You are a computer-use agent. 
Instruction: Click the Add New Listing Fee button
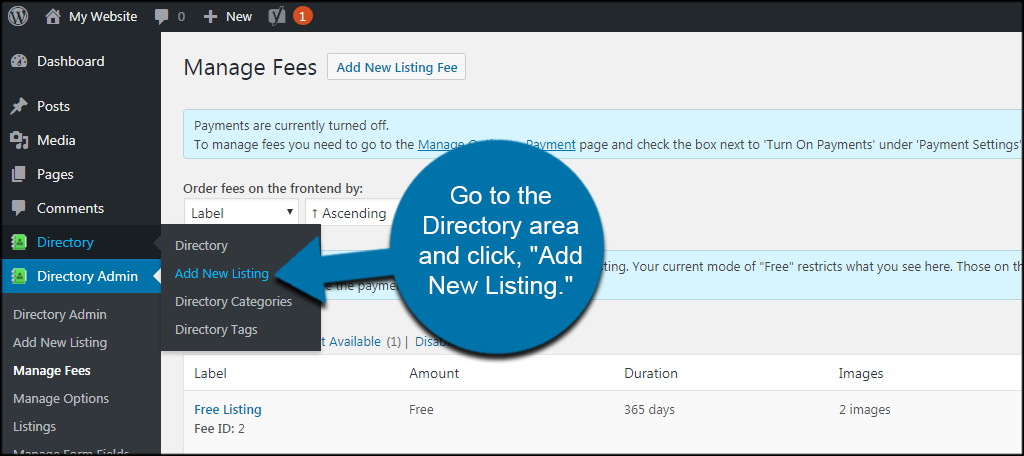[x=396, y=67]
